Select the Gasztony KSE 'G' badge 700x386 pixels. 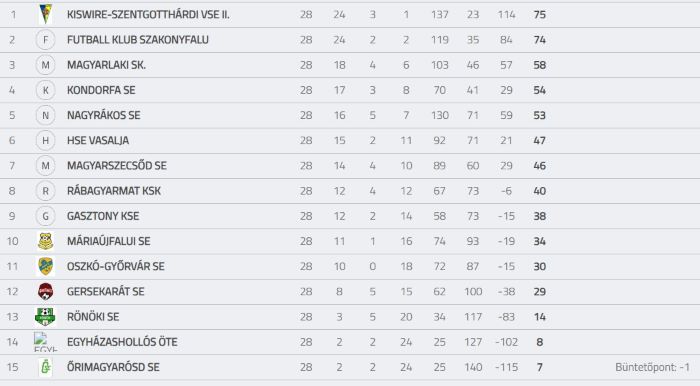46,216
